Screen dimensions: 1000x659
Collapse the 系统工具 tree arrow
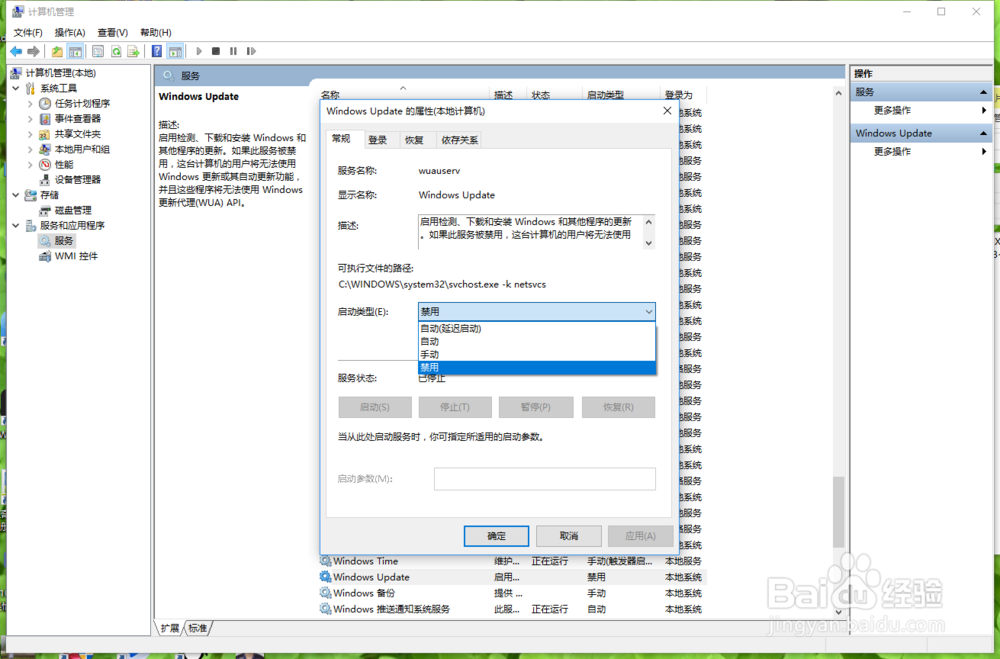tap(16, 88)
